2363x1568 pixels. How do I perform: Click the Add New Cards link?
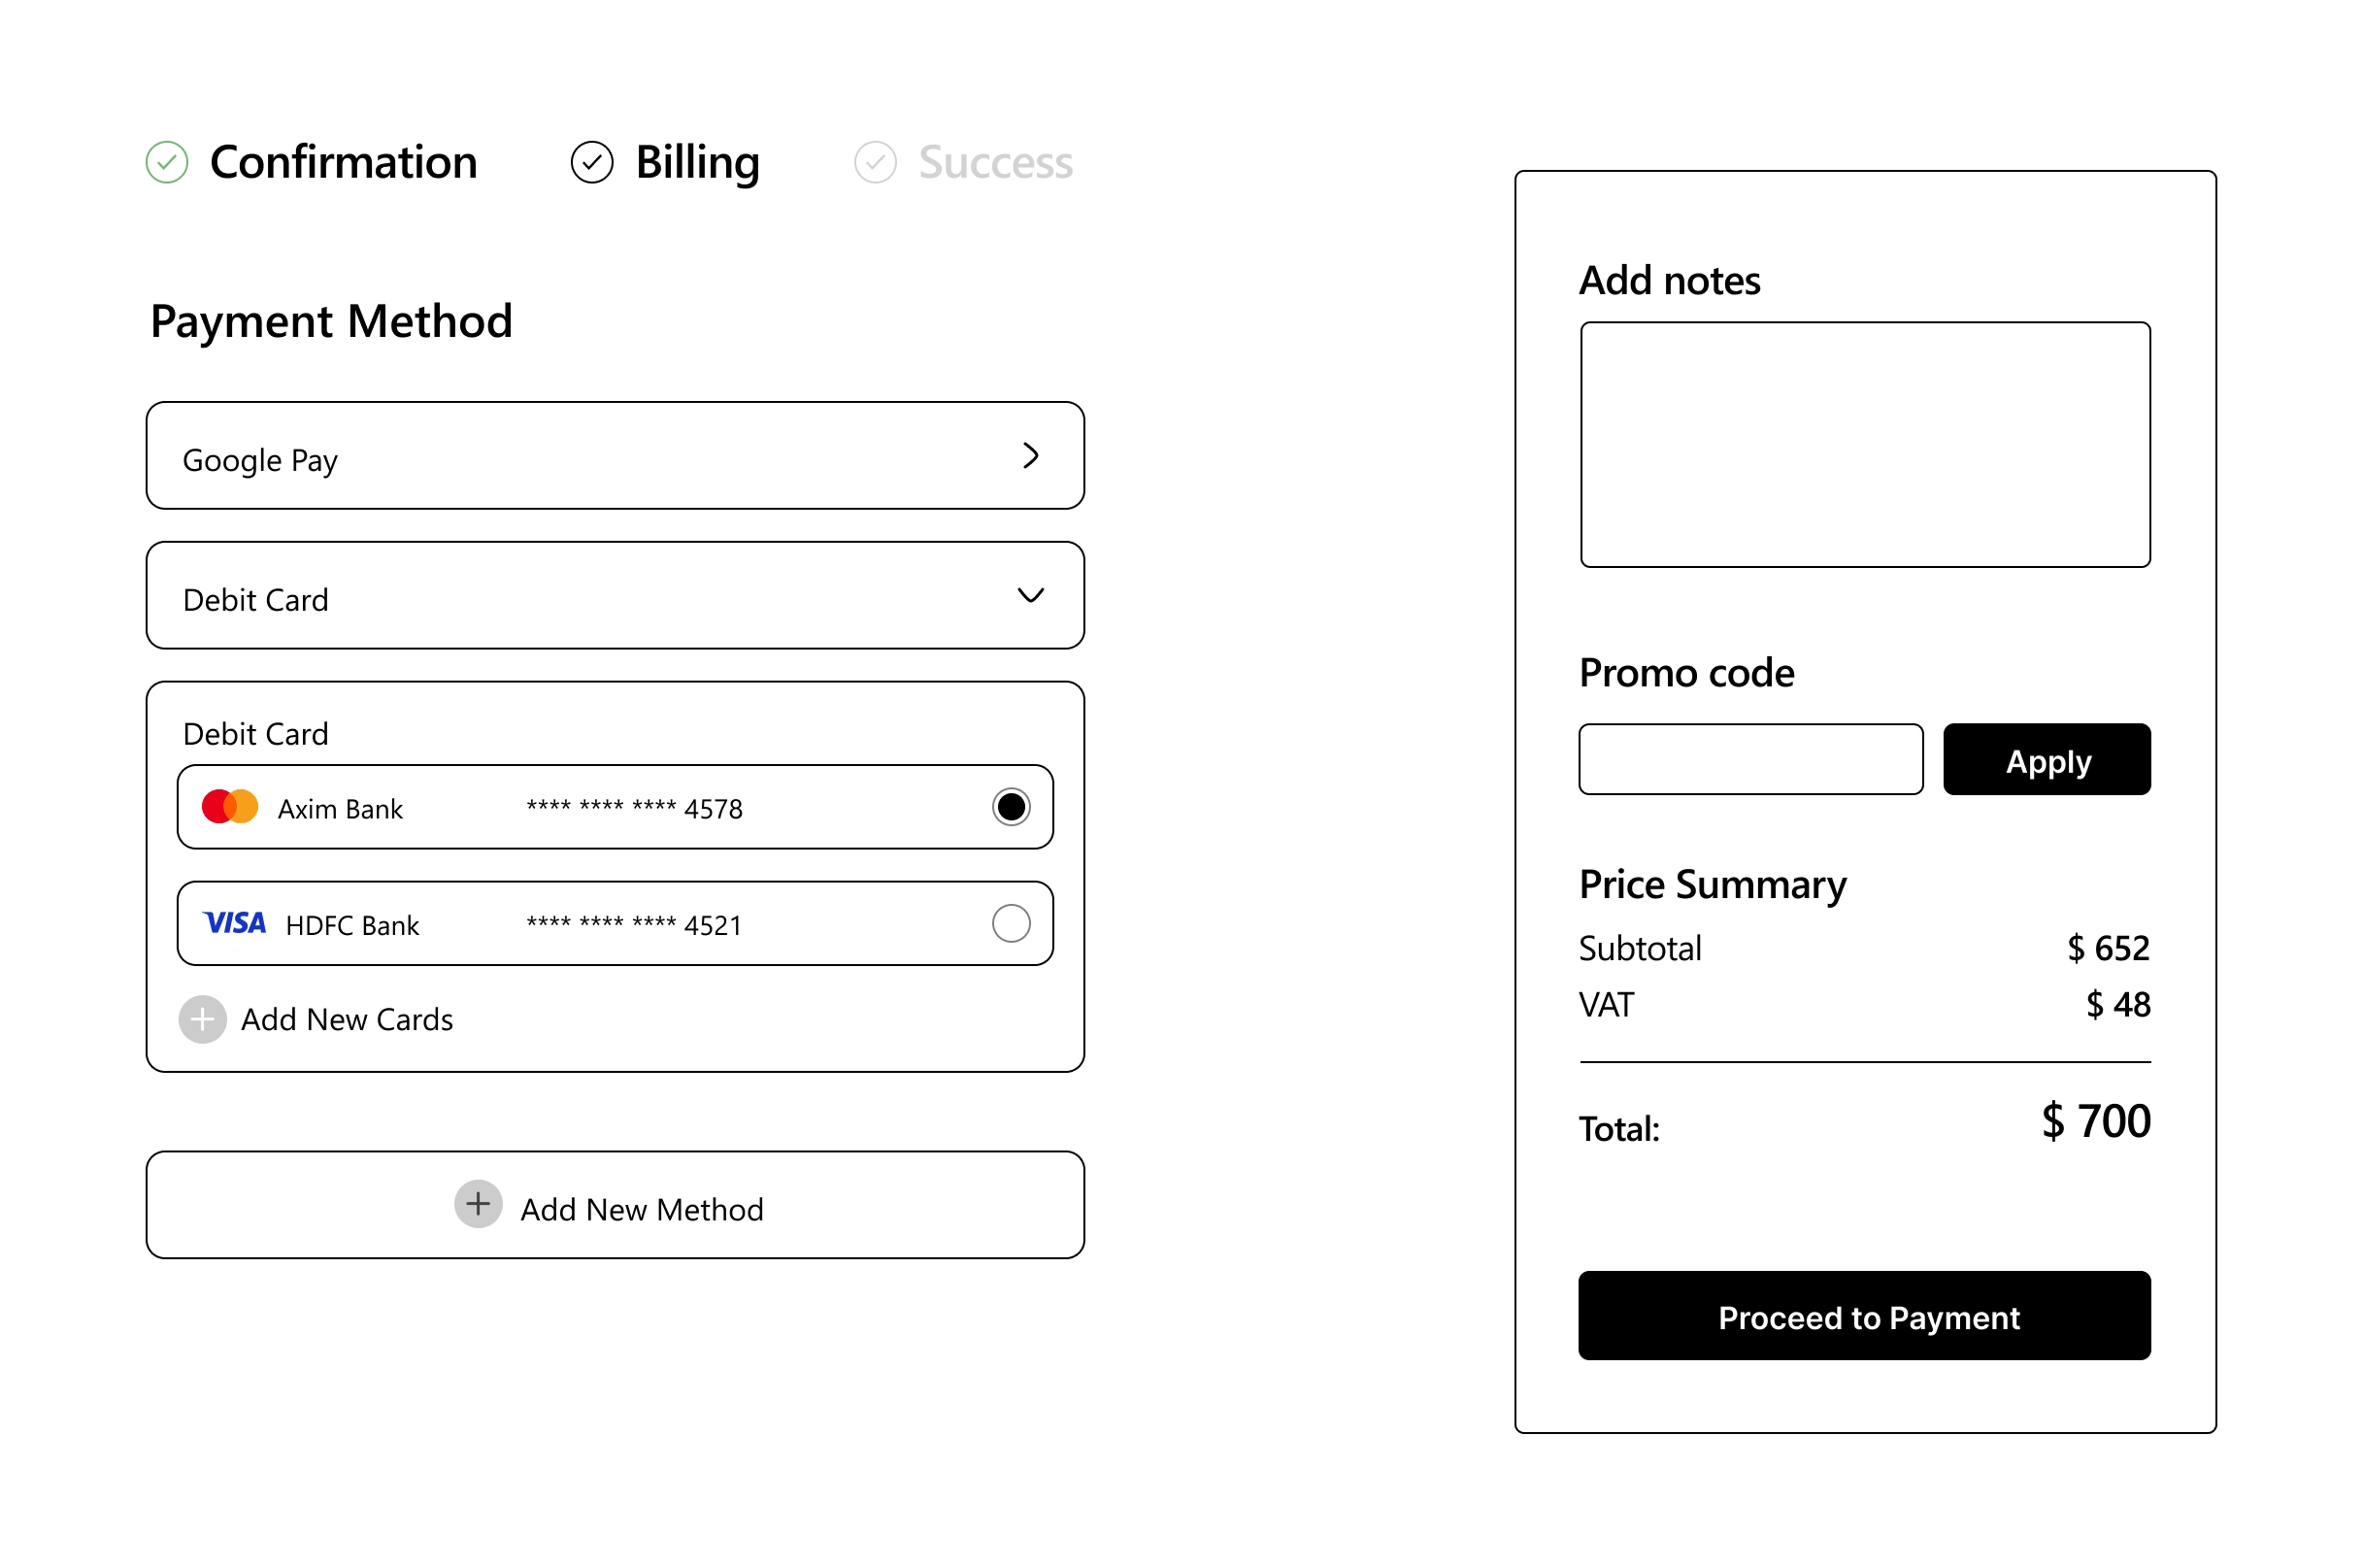coord(346,1019)
